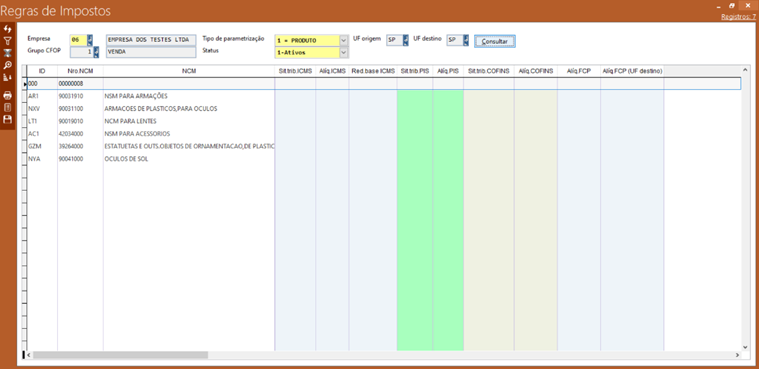Click the refresh arrows sidebar icon
This screenshot has height=369, width=759.
(7, 30)
